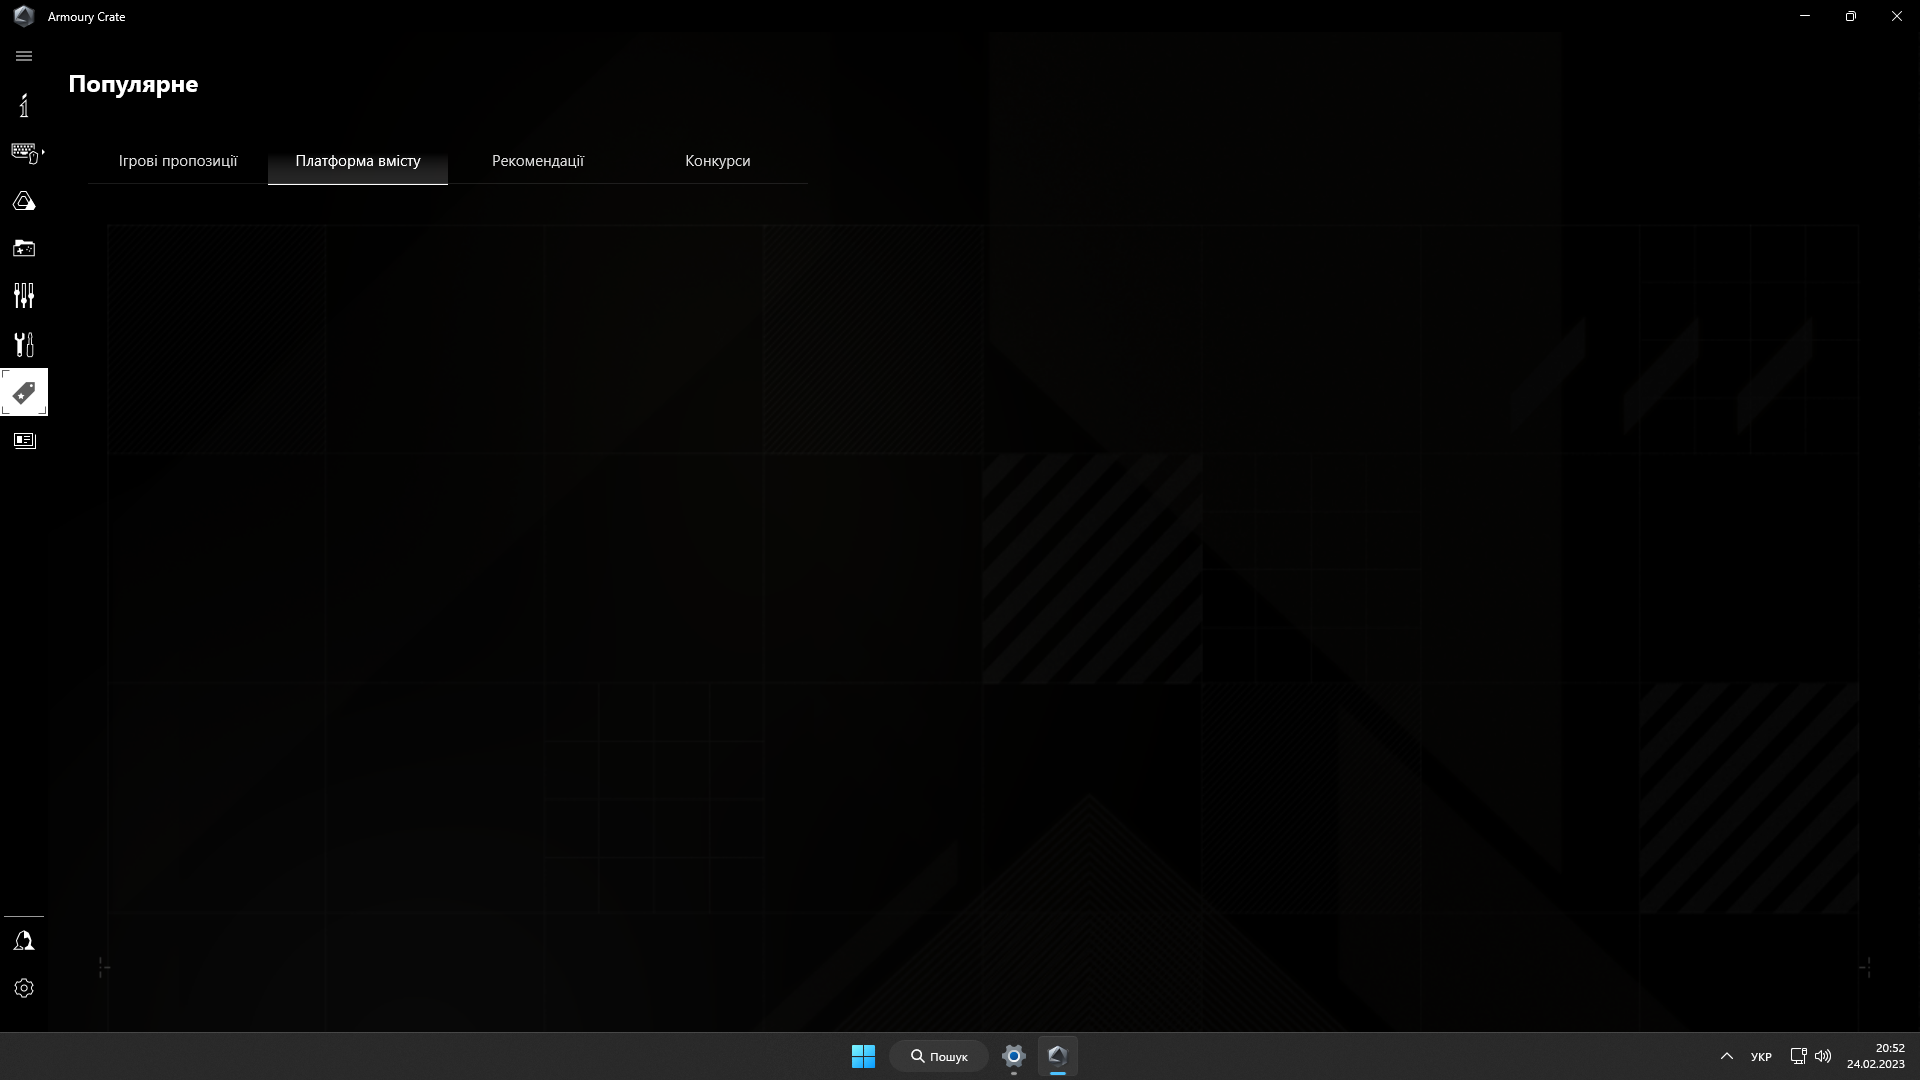Switch to the Ігрові пропозиції tab
The image size is (1920, 1080).
178,161
